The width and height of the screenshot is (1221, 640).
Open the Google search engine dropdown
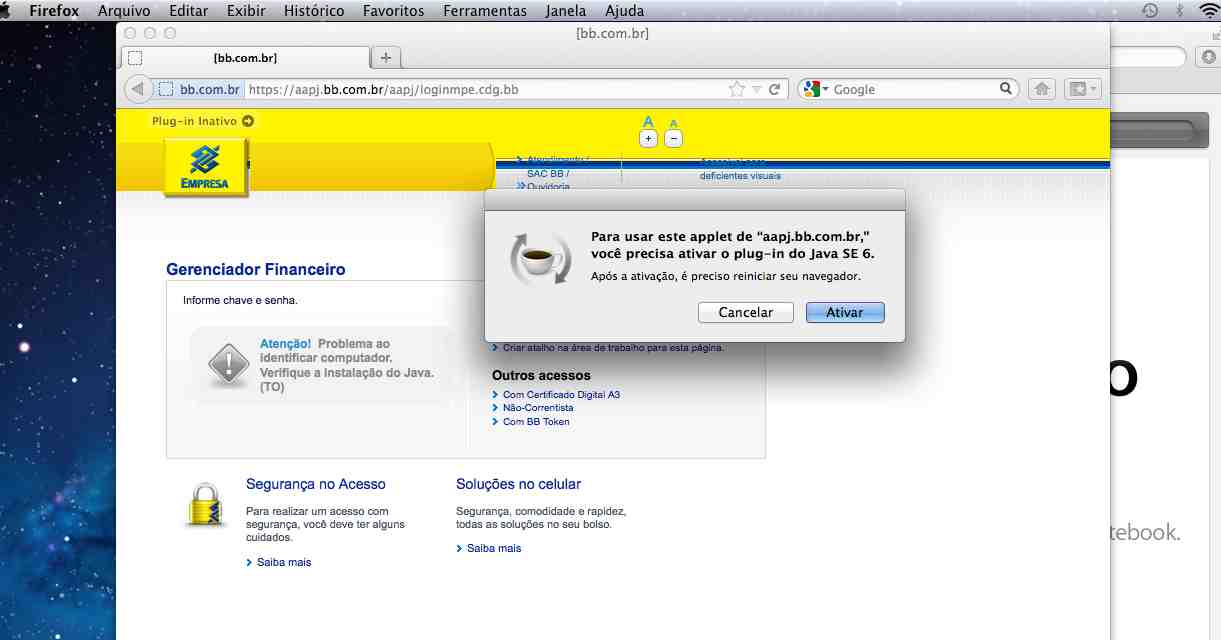click(x=815, y=89)
